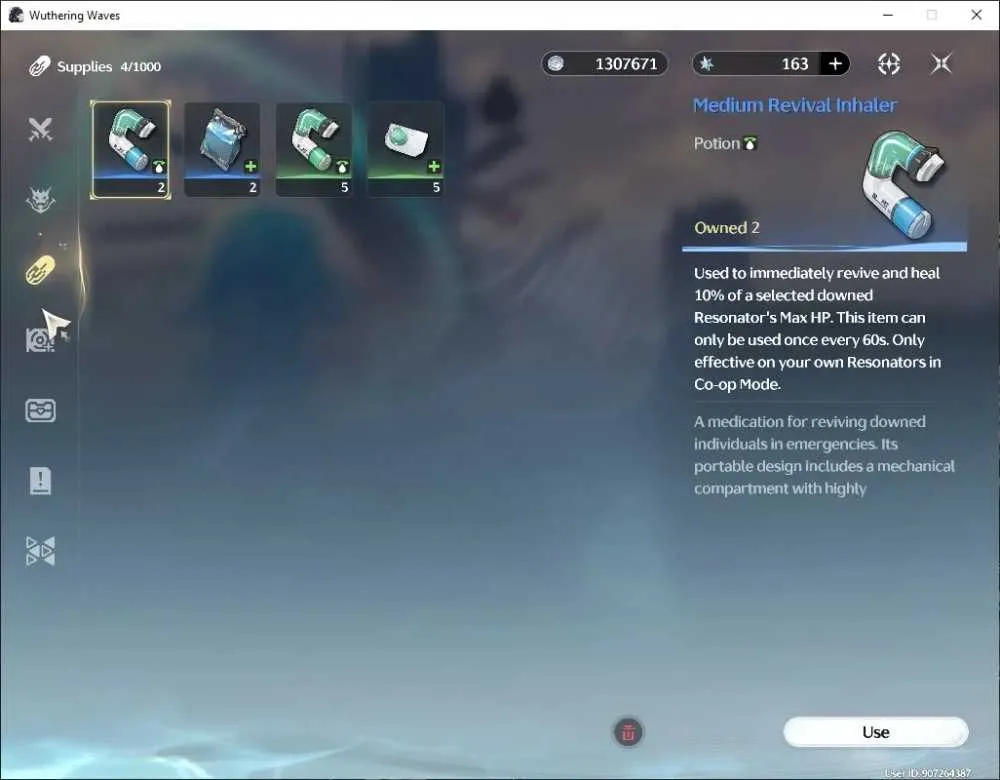The height and width of the screenshot is (780, 1000).
Task: Open the treasure chest inventory tab
Action: (40, 410)
